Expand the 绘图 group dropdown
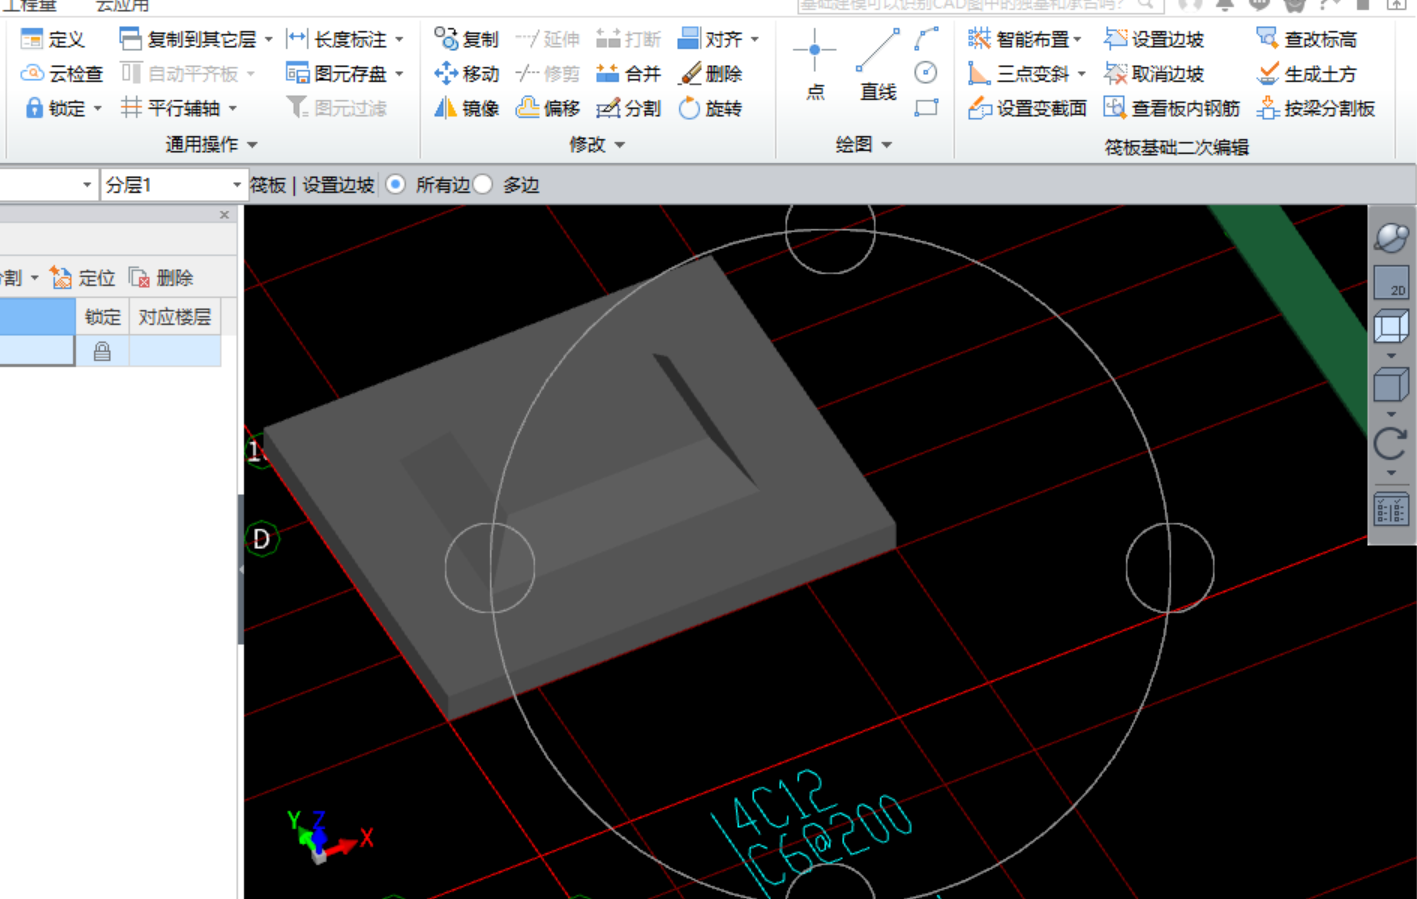The image size is (1417, 899). (887, 145)
